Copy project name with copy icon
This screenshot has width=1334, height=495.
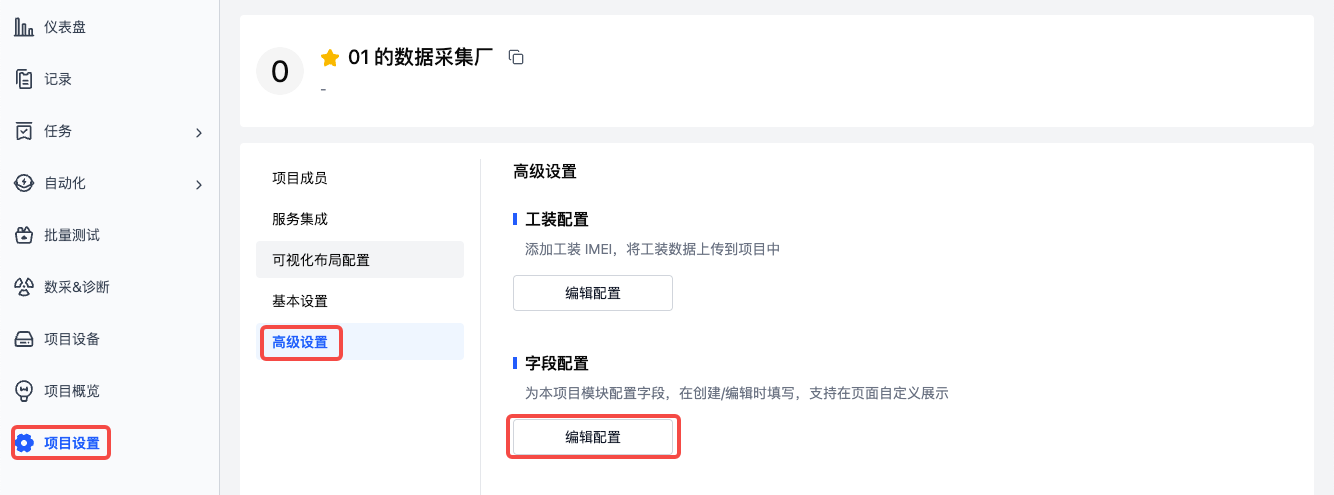[x=516, y=57]
